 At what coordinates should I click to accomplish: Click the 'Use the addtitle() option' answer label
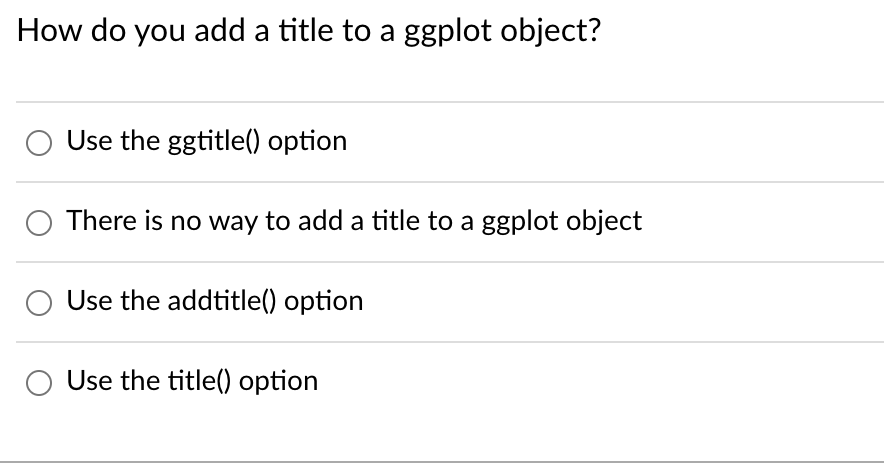(215, 301)
